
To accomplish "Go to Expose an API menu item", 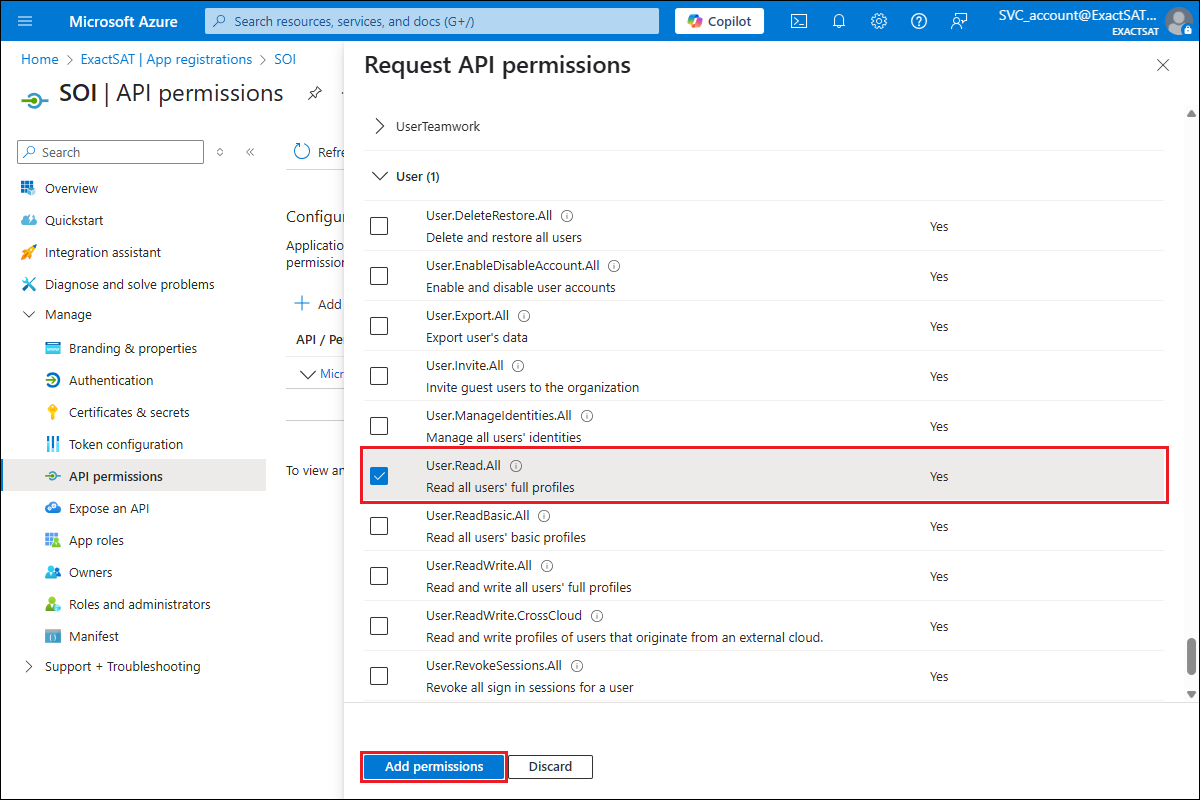I will coord(108,508).
